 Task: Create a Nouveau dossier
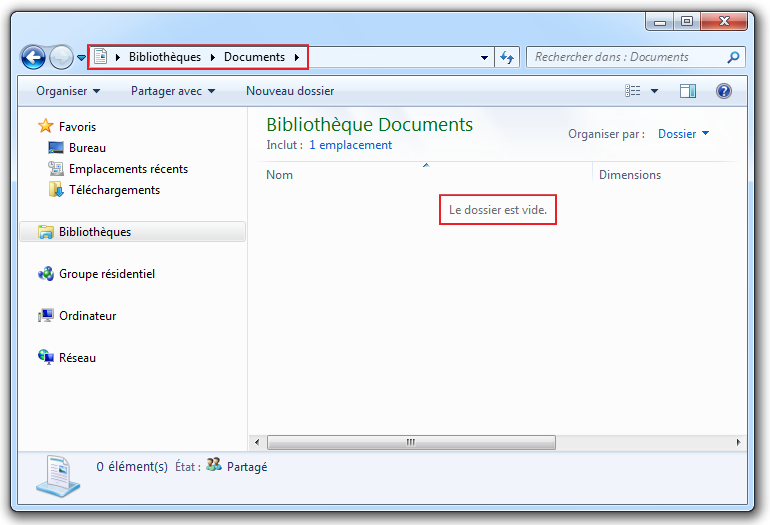click(290, 91)
